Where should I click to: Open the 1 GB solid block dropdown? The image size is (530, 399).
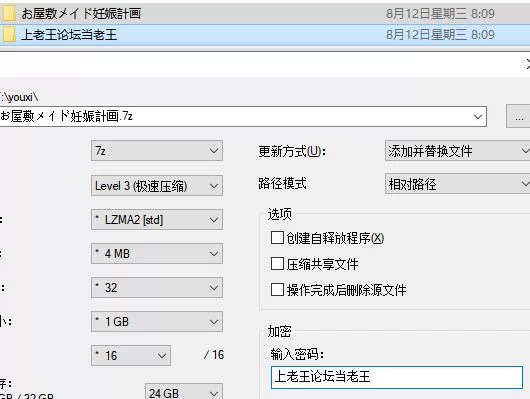(157, 322)
